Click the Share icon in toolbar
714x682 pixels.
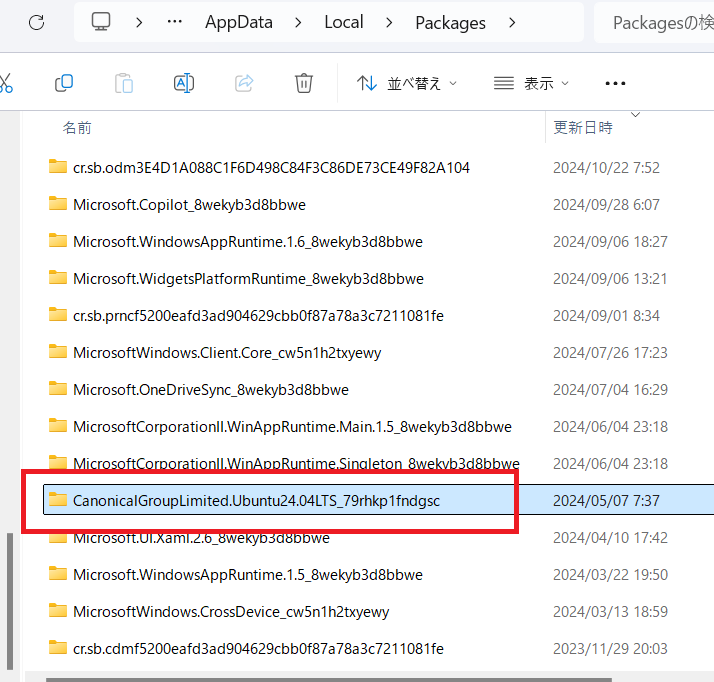(x=244, y=83)
